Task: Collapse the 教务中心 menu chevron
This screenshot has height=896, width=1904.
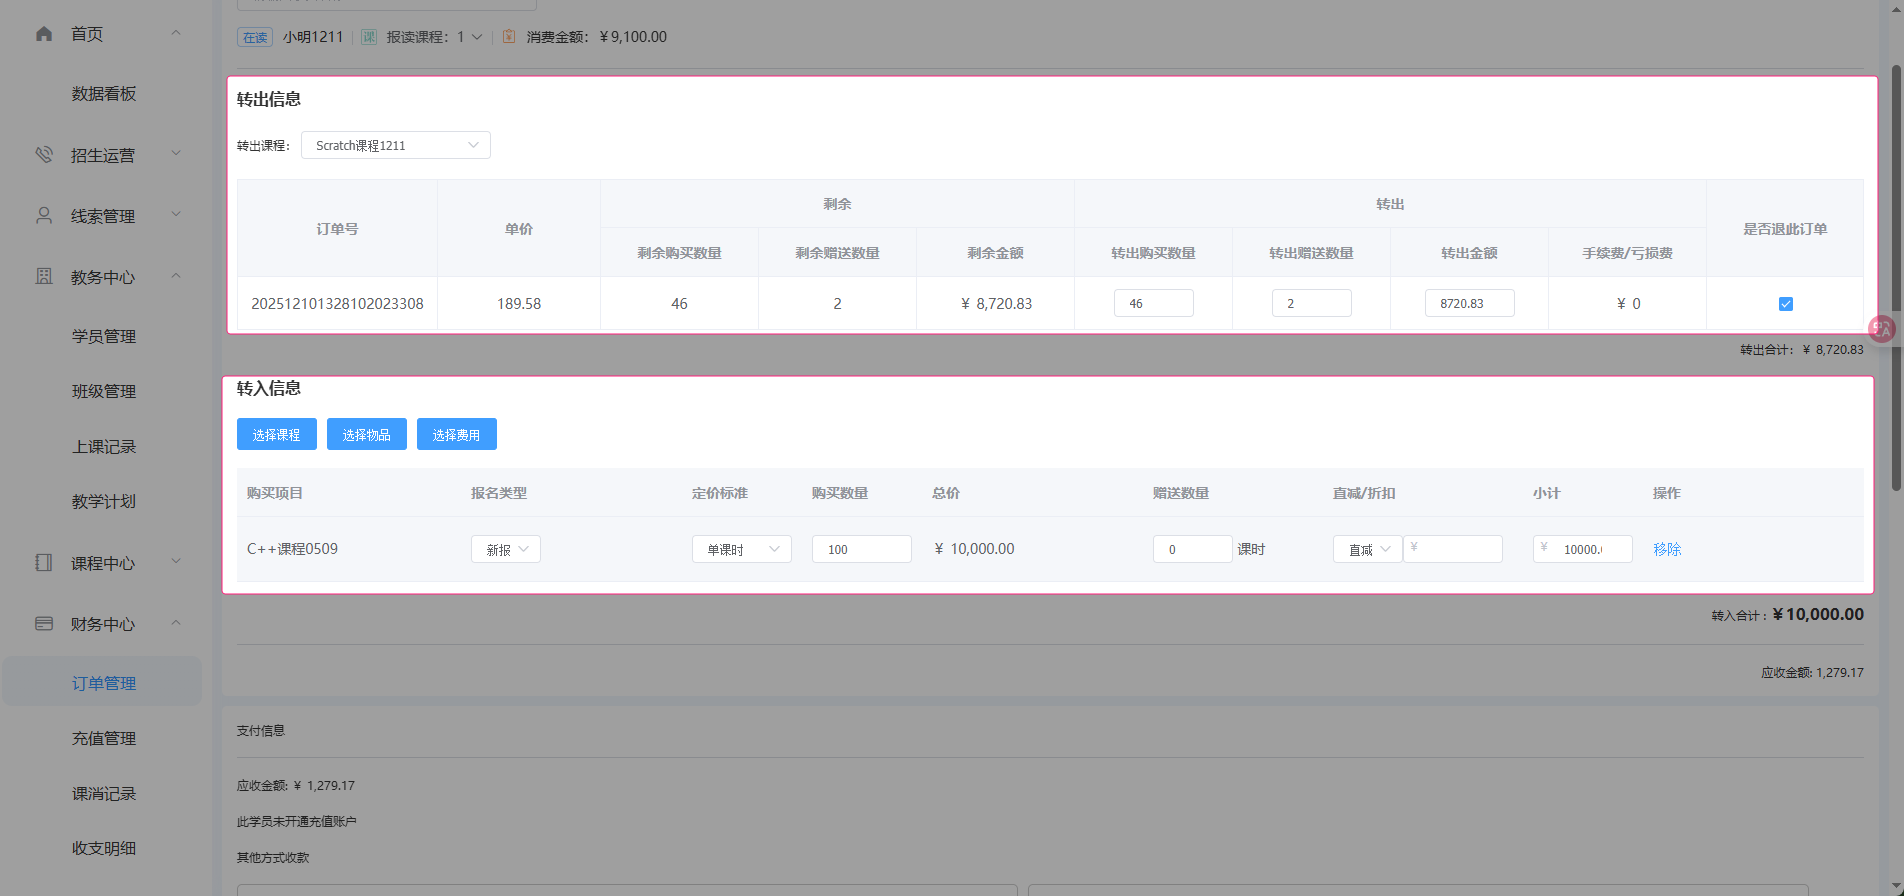Action: (176, 277)
